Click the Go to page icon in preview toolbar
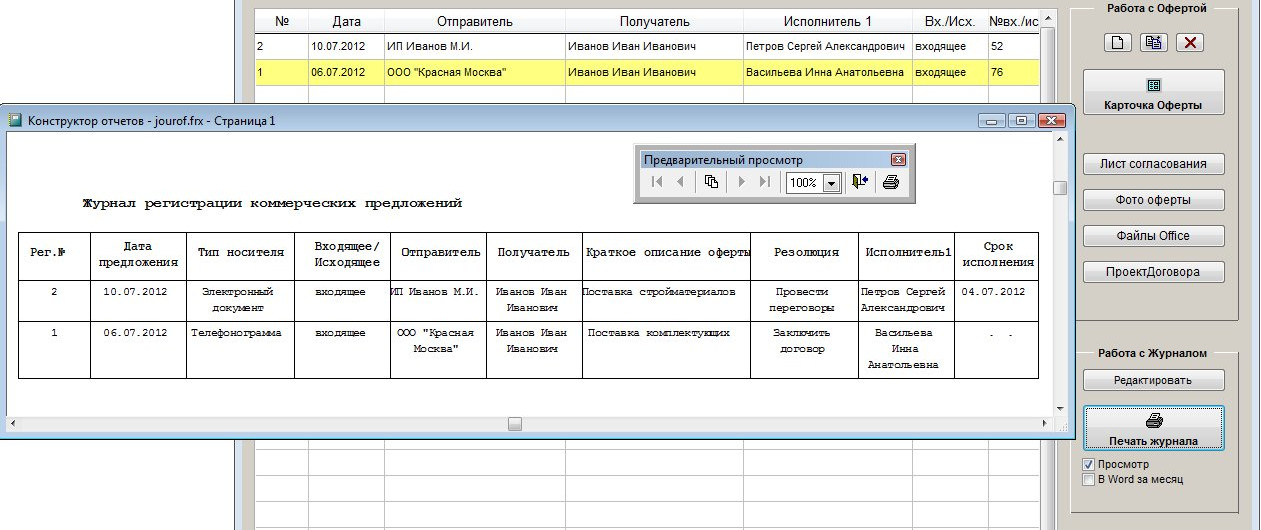Image resolution: width=1261 pixels, height=530 pixels. [711, 182]
